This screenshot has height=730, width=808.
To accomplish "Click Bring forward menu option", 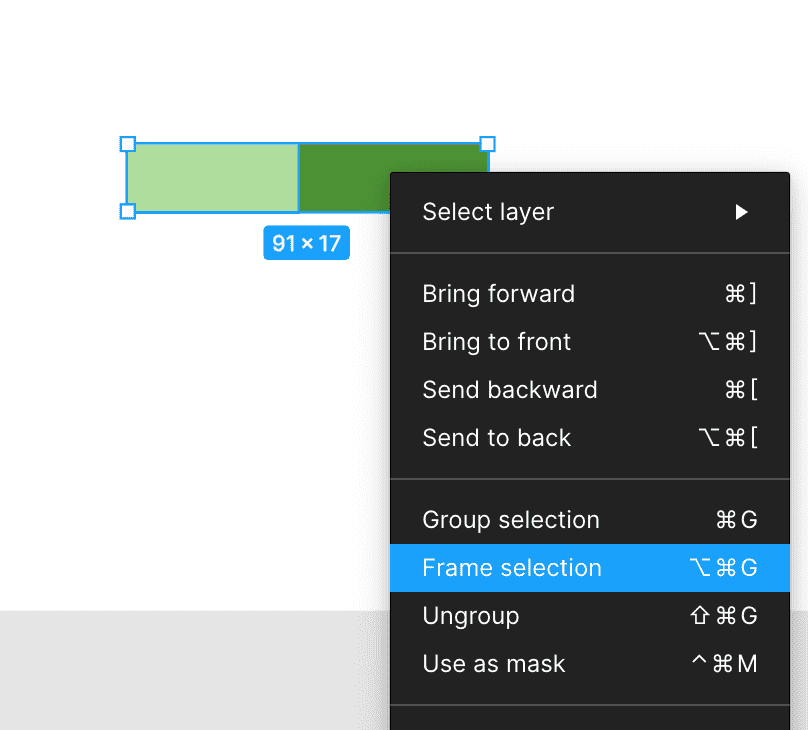I will pyautogui.click(x=498, y=294).
